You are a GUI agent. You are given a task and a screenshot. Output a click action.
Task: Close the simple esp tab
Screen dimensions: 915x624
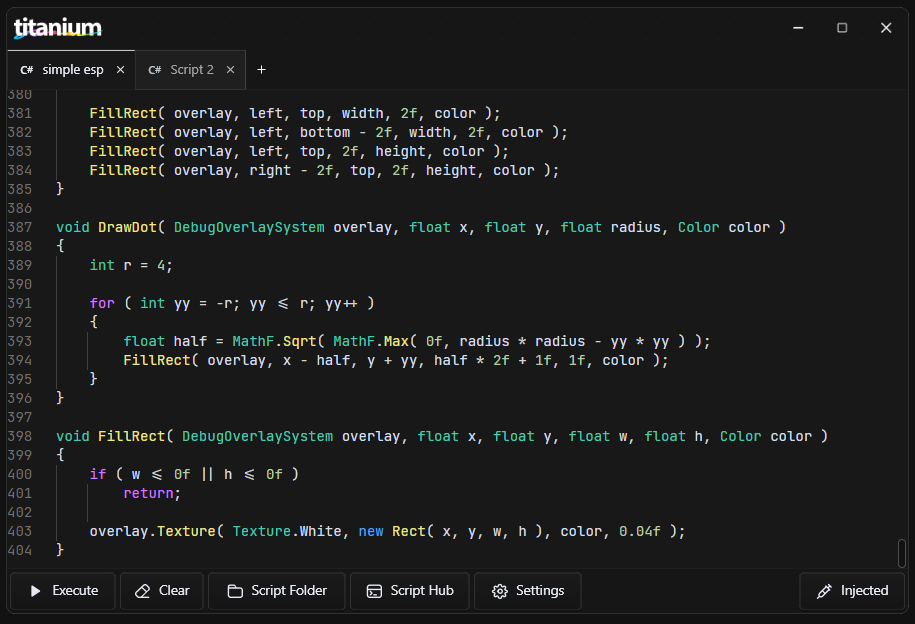120,70
